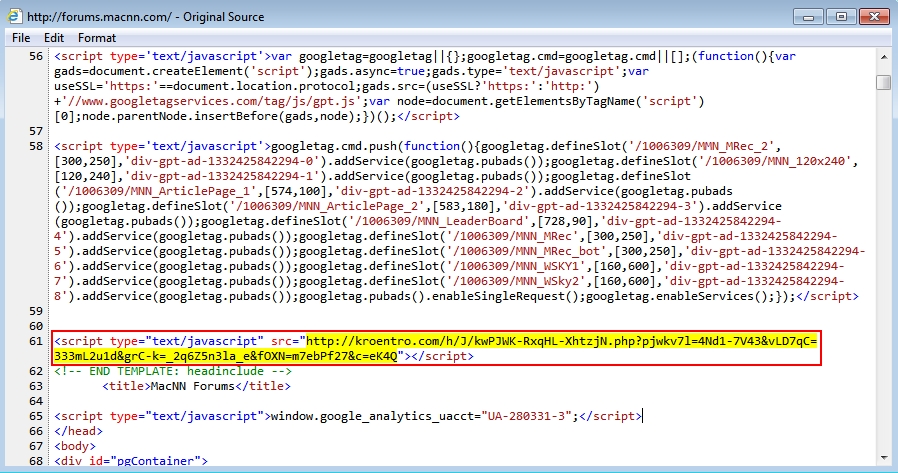The width and height of the screenshot is (898, 473).
Task: Open the Edit menu
Action: click(54, 38)
